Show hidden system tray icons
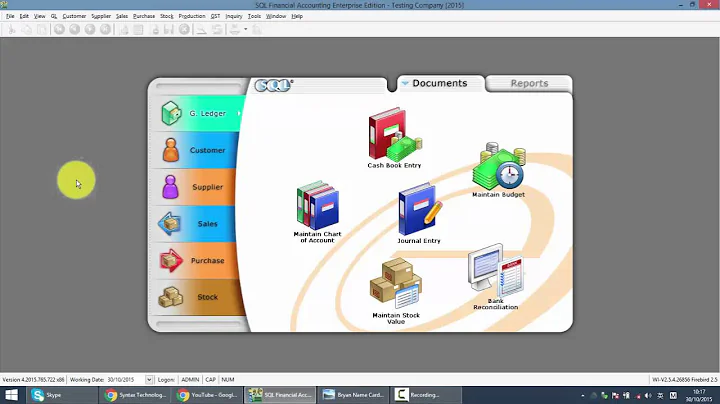 [x=583, y=395]
